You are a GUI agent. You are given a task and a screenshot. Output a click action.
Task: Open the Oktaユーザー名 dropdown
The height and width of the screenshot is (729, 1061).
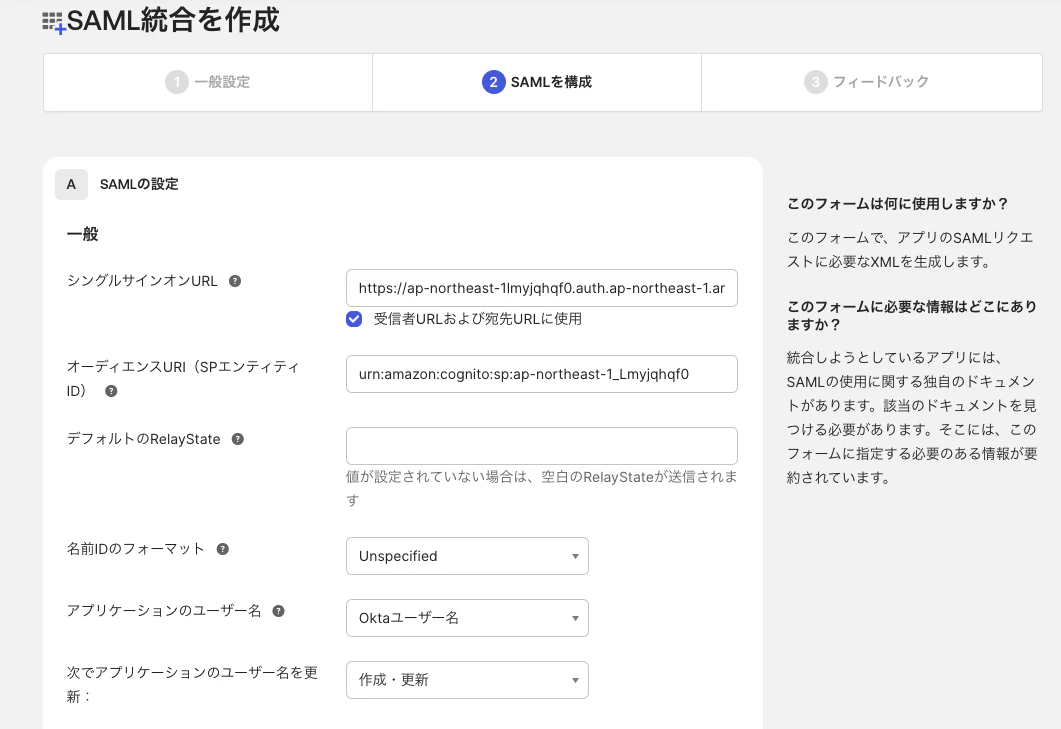click(x=467, y=618)
